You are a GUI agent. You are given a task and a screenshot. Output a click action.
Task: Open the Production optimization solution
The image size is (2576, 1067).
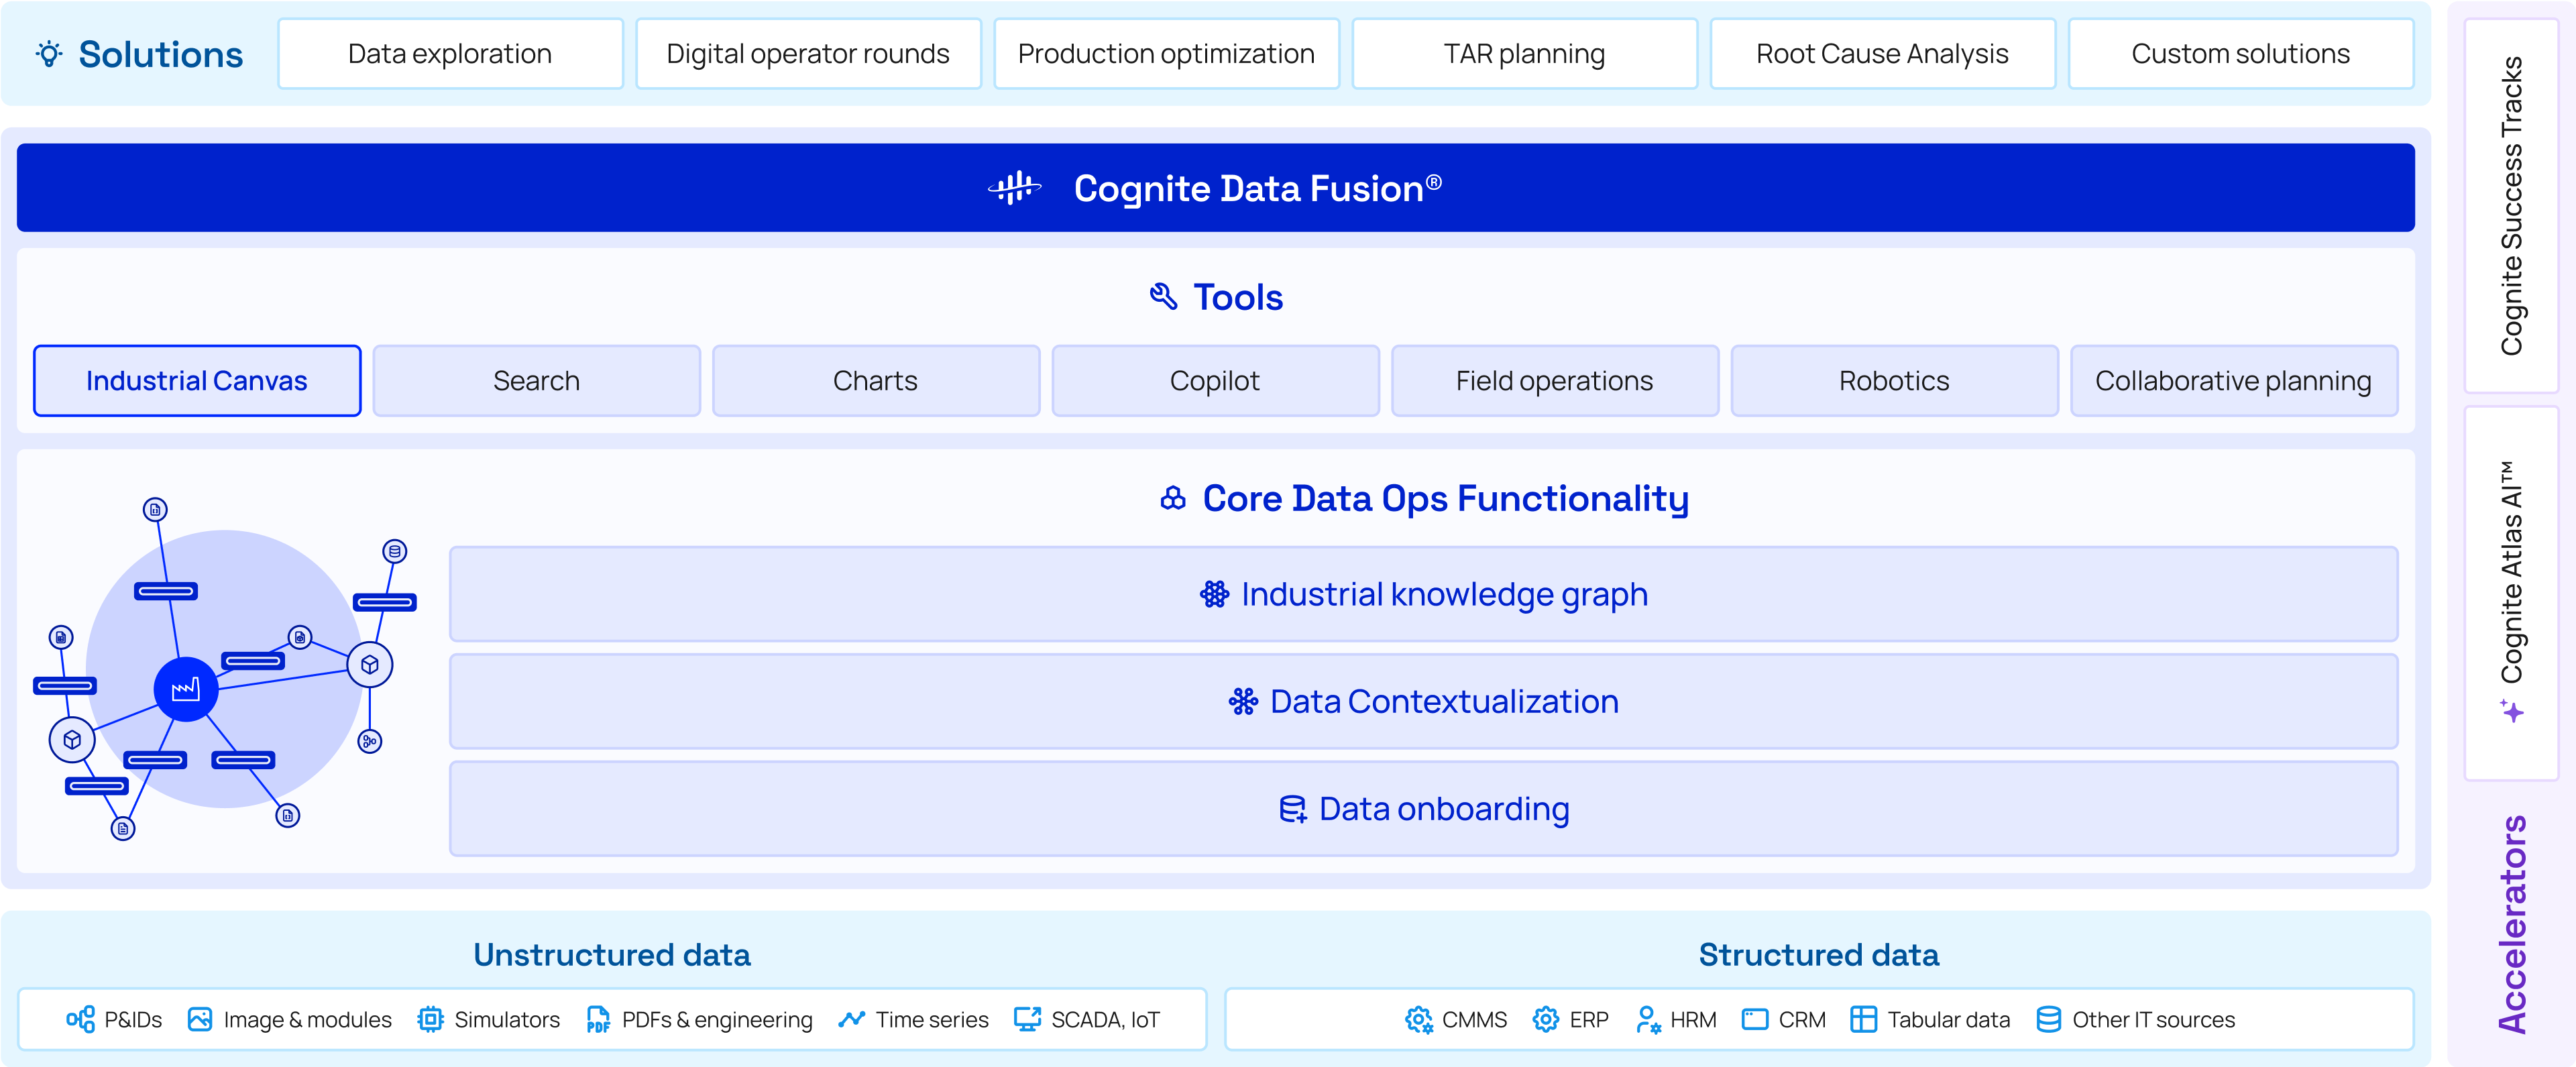[x=1167, y=54]
